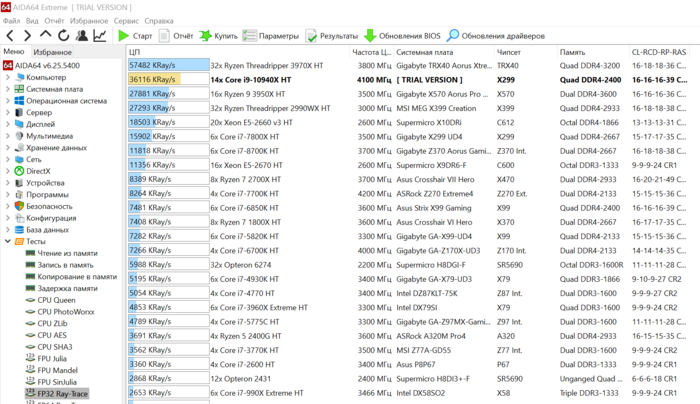Select the Устройства icon in tree

coord(19,183)
